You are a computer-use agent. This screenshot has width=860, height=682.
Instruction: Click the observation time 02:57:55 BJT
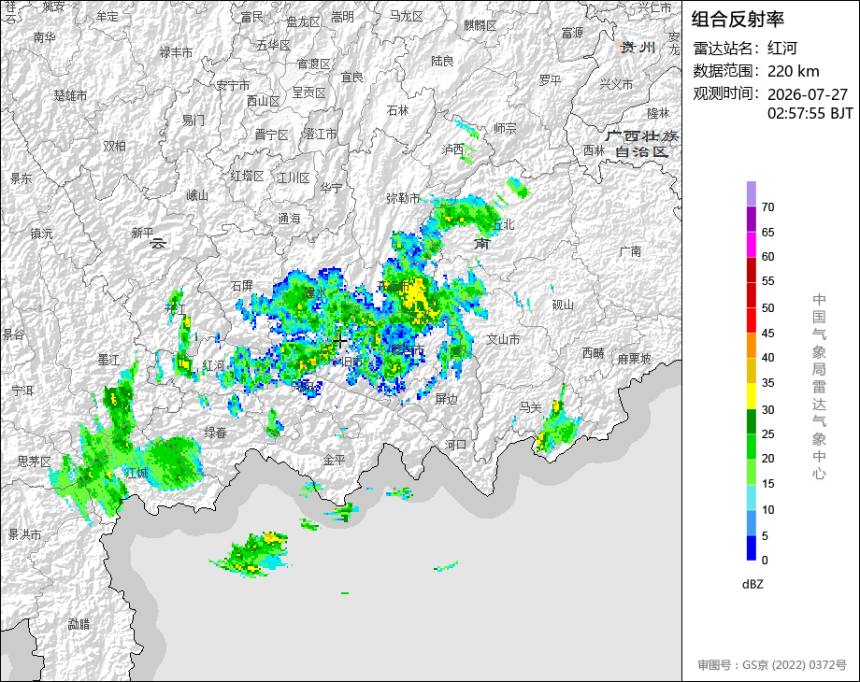[x=810, y=113]
